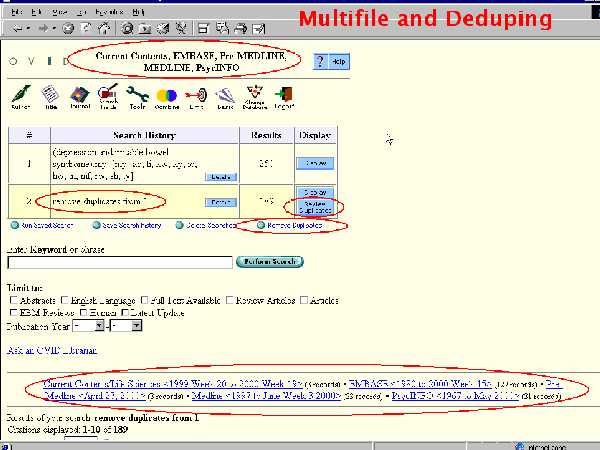Screen dimensions: 600x450
Task: Open the Help menu
Action: (x=138, y=12)
